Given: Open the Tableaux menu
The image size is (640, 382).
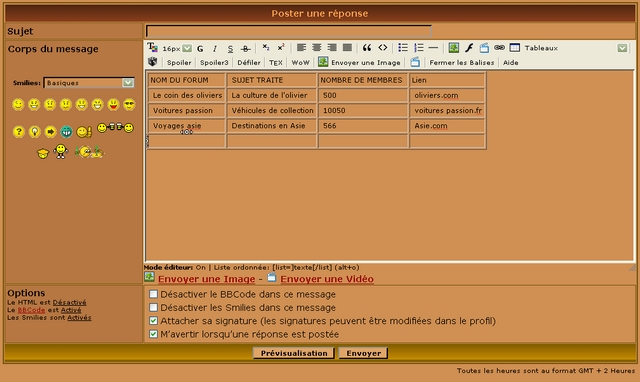Looking at the screenshot, I should [x=541, y=48].
